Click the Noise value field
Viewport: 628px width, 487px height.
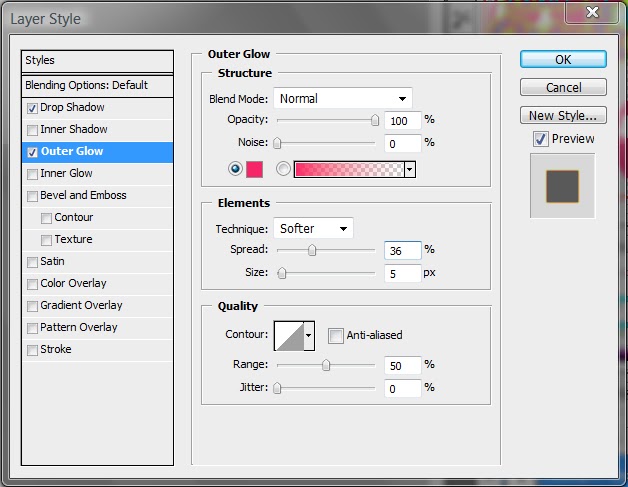tap(403, 143)
